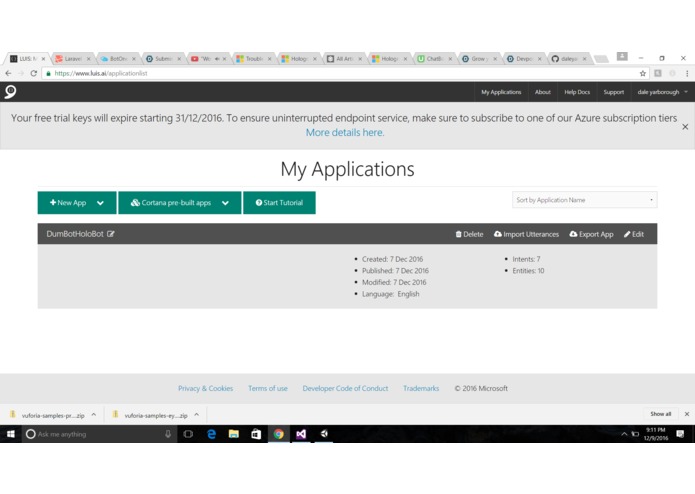
Task: Click the pencil icon next to DumBotHoloBot
Action: click(111, 234)
